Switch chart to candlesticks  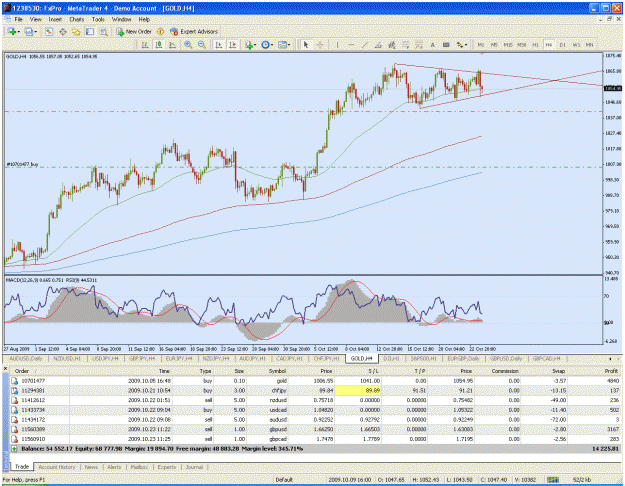pos(159,45)
